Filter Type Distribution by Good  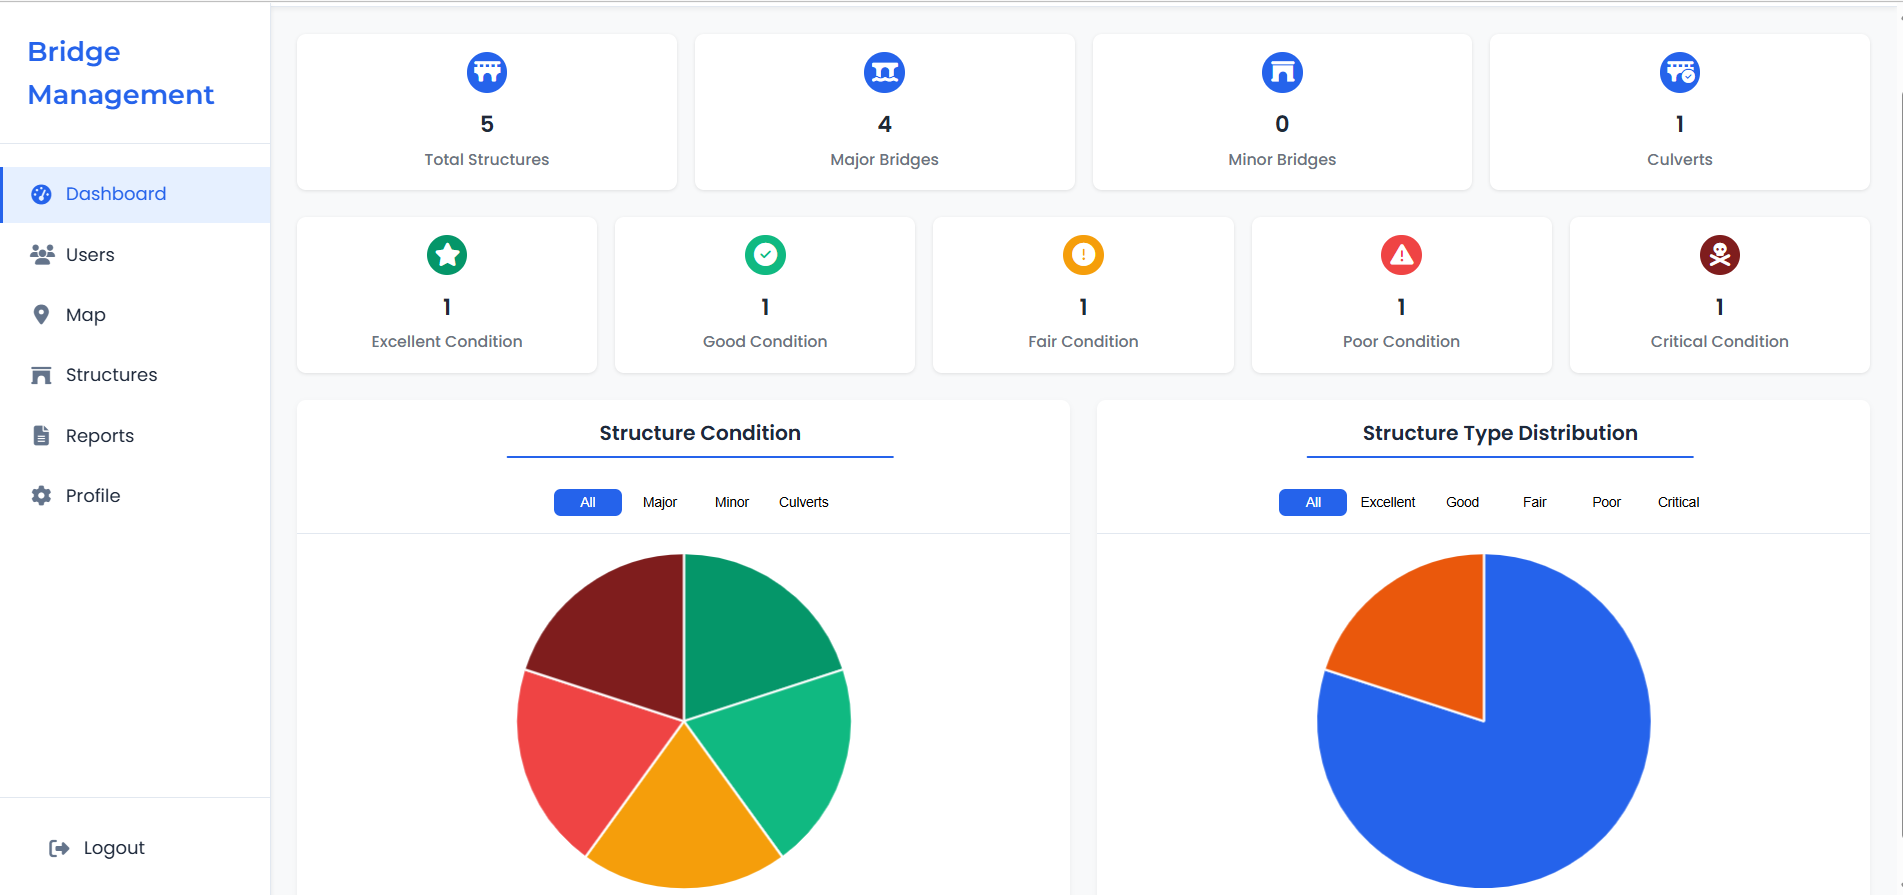(x=1462, y=502)
